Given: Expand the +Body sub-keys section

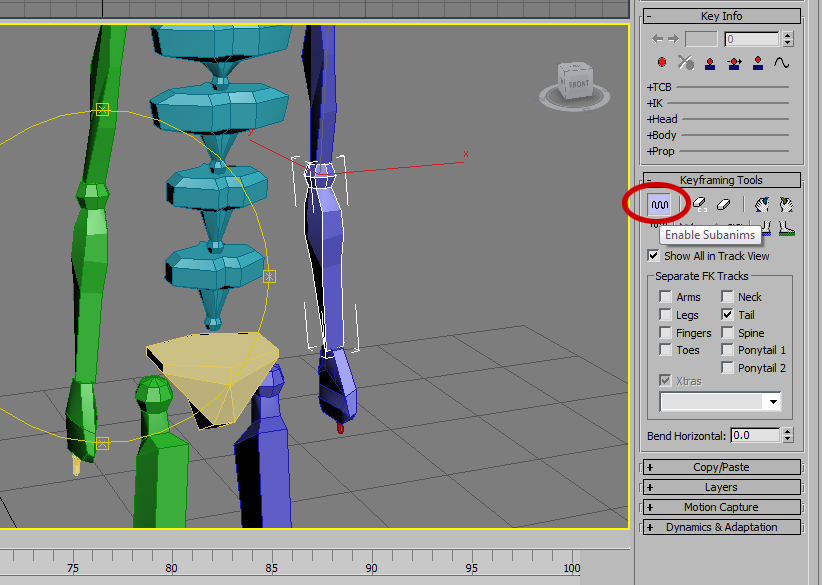Looking at the screenshot, I should (661, 134).
